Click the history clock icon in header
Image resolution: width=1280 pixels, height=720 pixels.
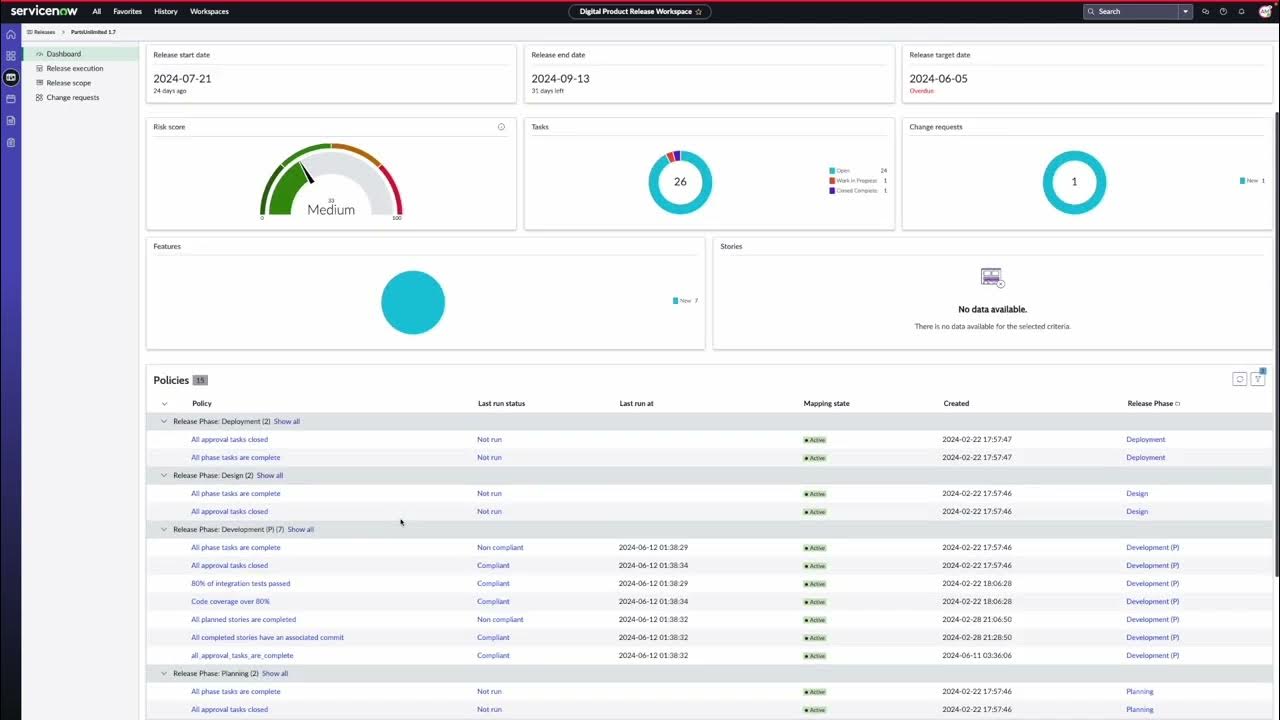coord(1221,11)
